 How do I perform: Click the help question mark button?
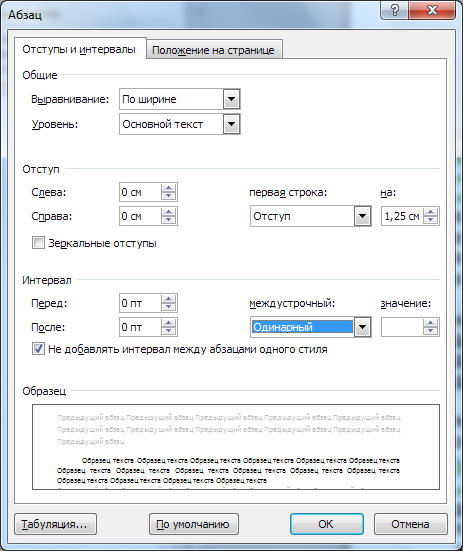tap(395, 10)
